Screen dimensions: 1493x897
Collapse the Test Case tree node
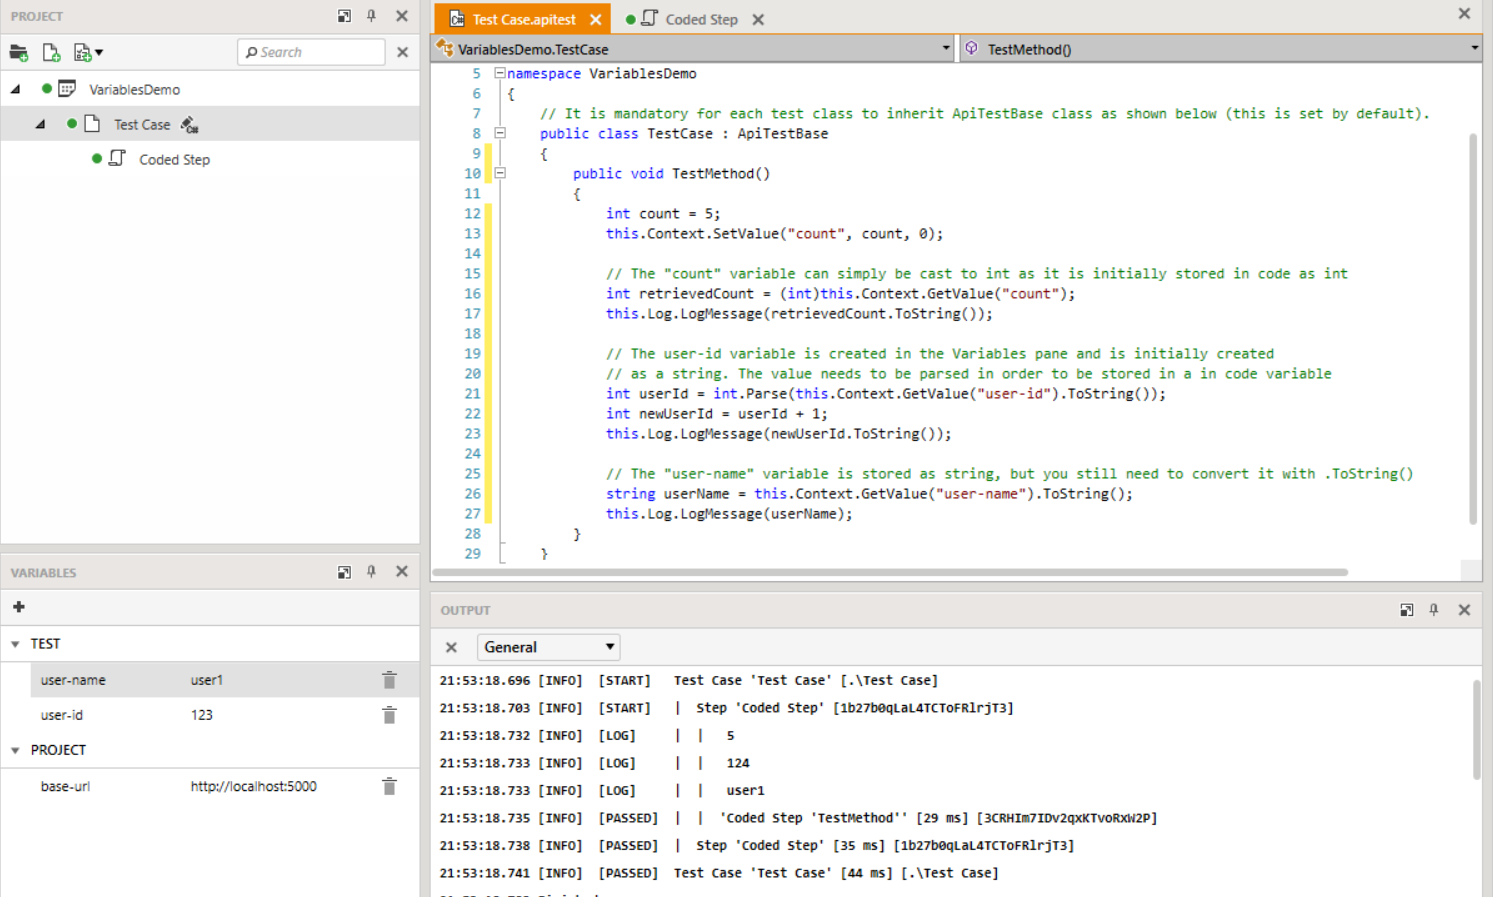(x=40, y=124)
